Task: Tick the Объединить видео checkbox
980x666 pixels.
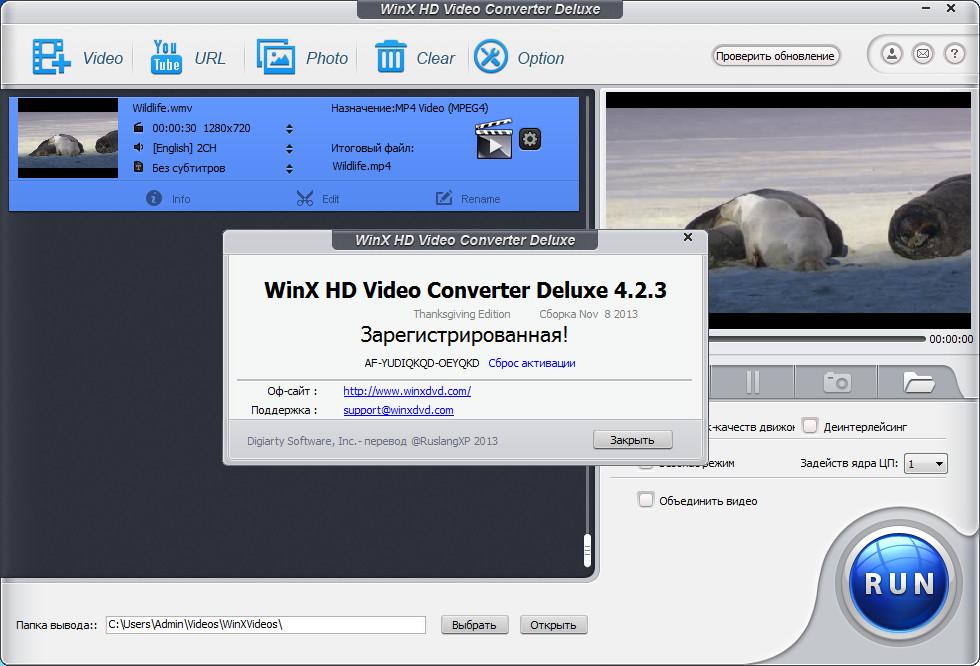Action: (646, 500)
